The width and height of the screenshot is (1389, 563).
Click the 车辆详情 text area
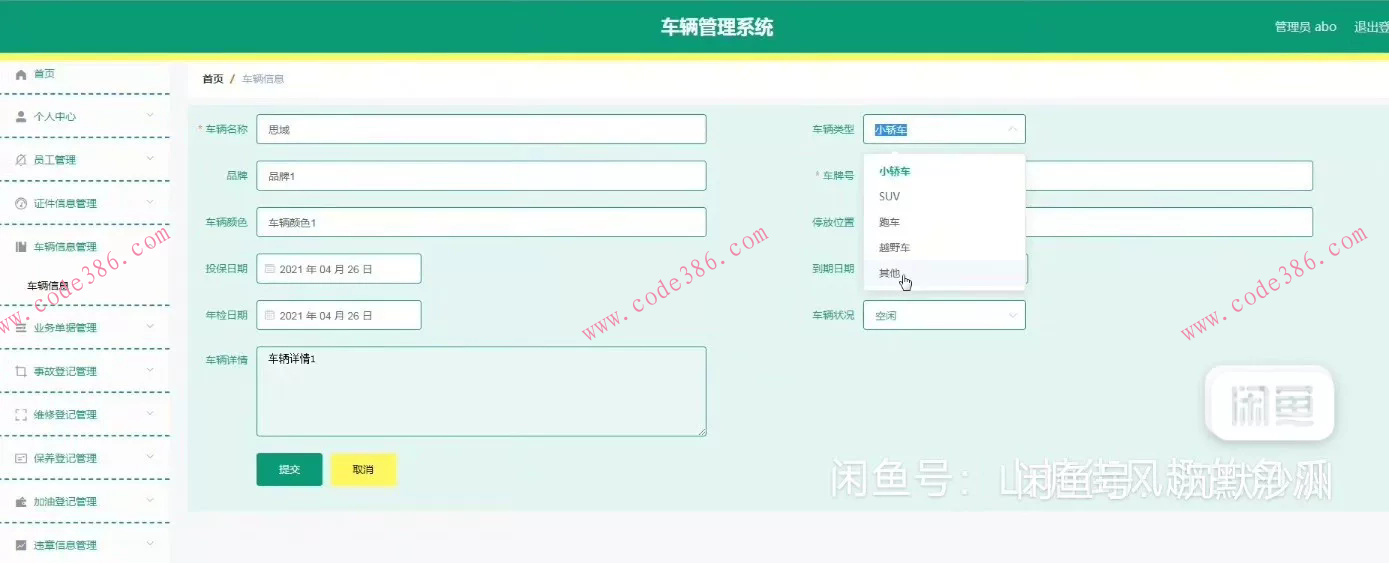[x=481, y=391]
